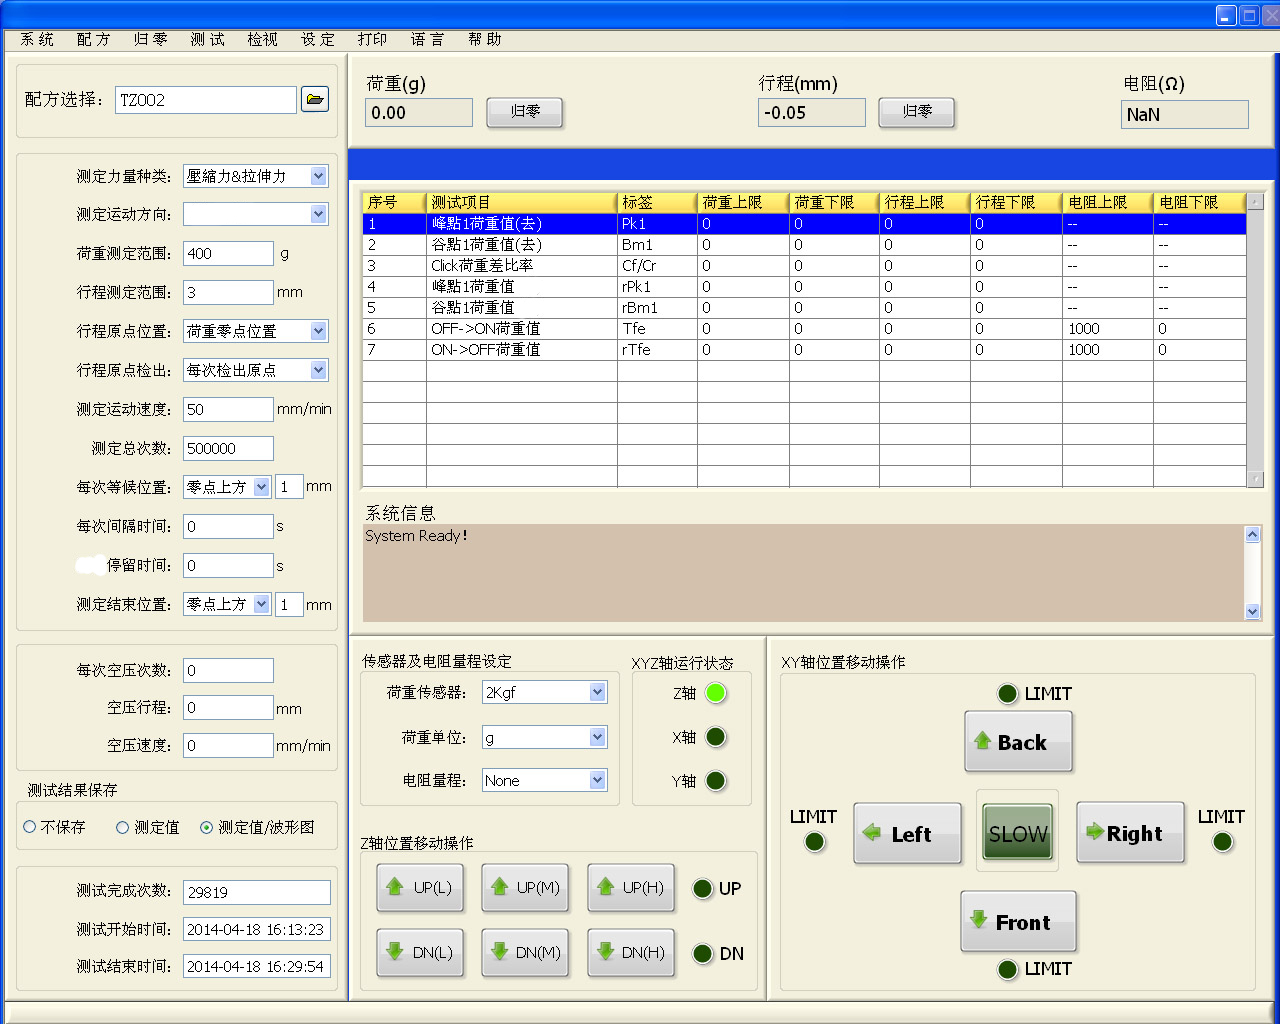Click rTfe label cell
1280x1024 pixels.
[x=657, y=350]
